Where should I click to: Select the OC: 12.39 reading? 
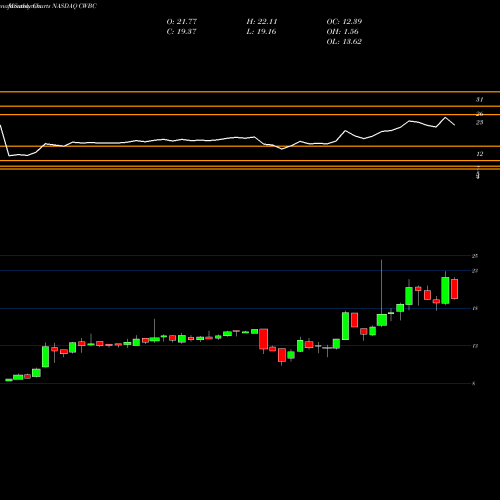[x=344, y=21]
